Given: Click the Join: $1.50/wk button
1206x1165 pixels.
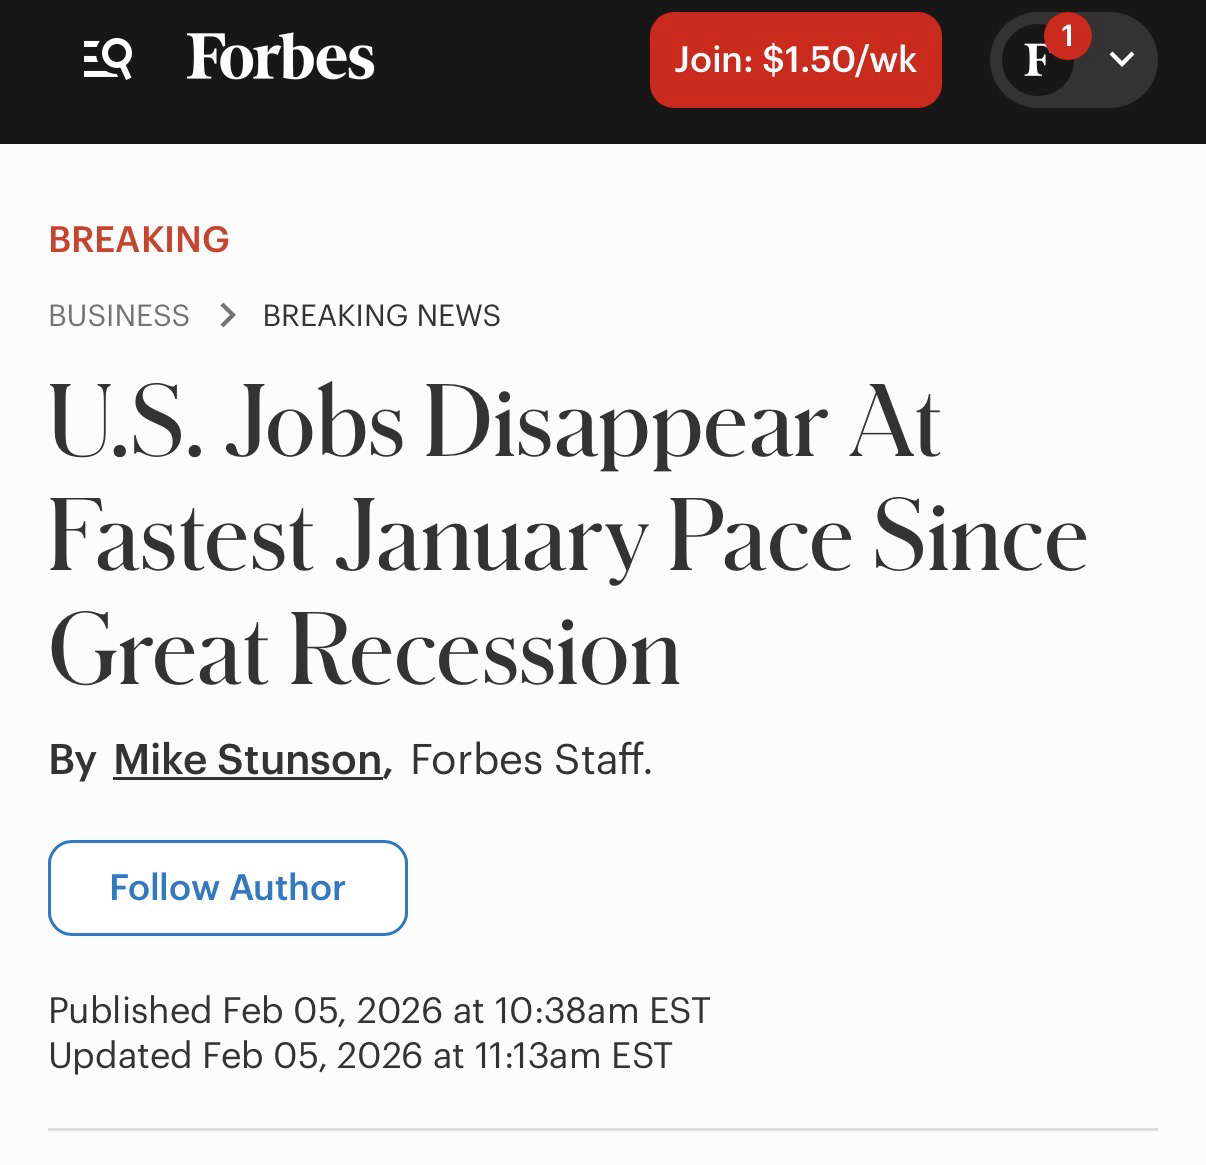Looking at the screenshot, I should [795, 60].
